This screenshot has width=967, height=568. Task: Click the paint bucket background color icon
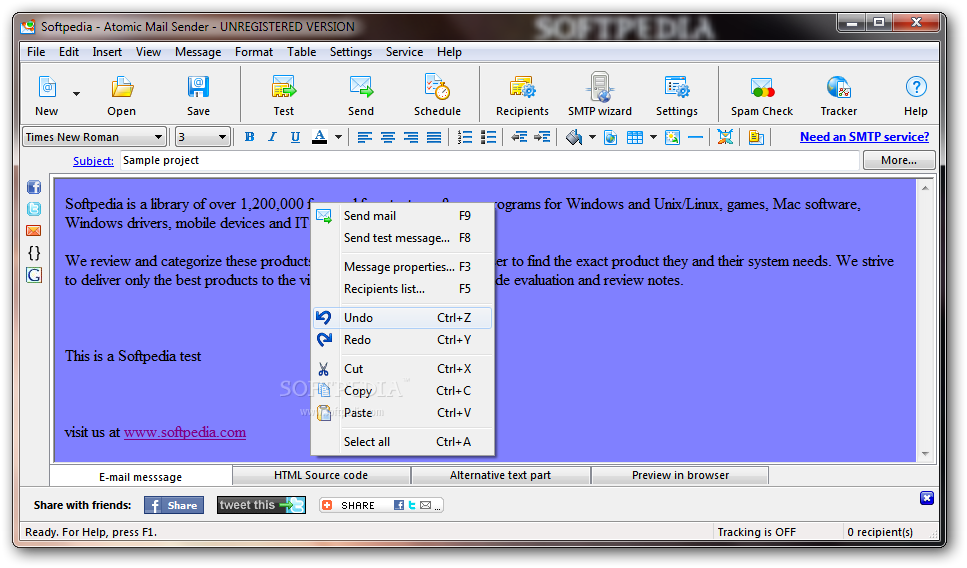[x=574, y=137]
